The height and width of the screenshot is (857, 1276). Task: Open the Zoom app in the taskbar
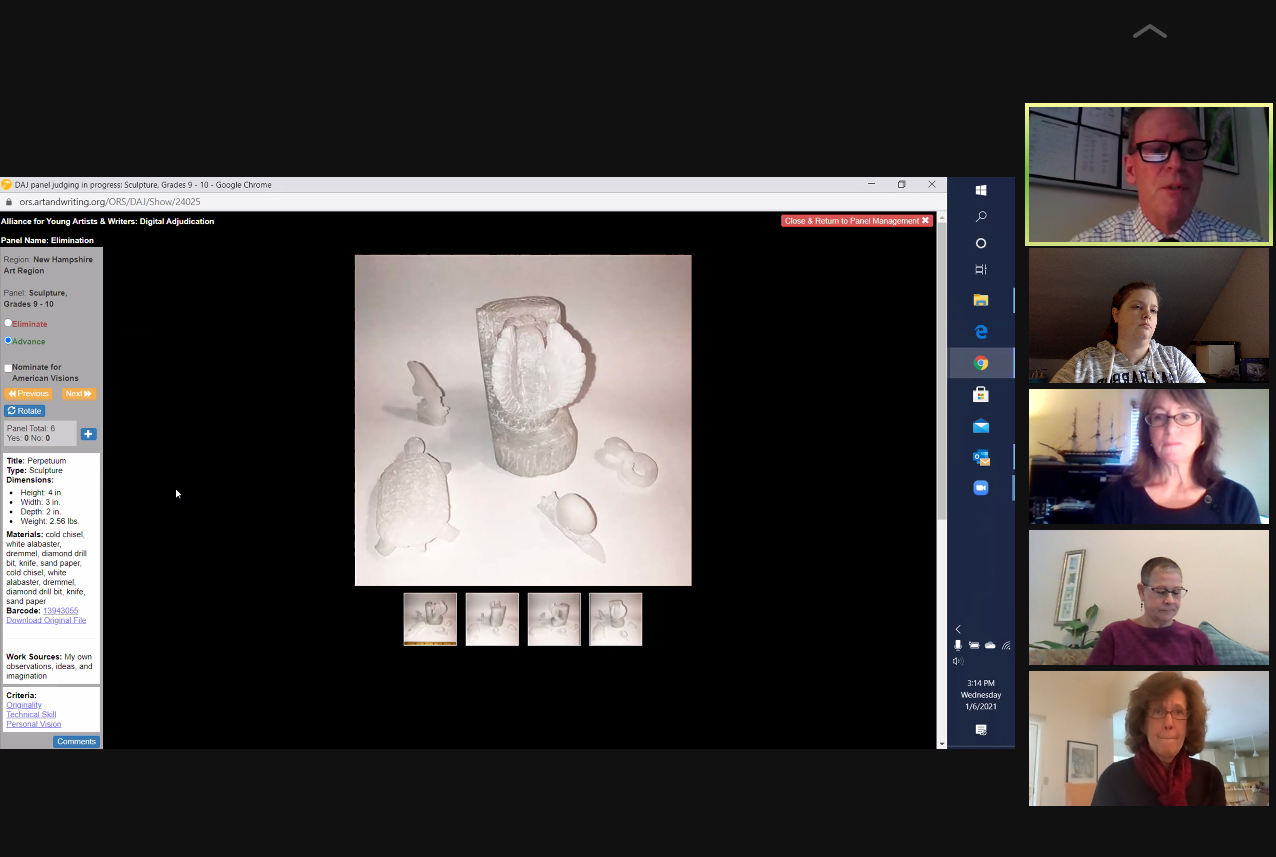click(980, 488)
